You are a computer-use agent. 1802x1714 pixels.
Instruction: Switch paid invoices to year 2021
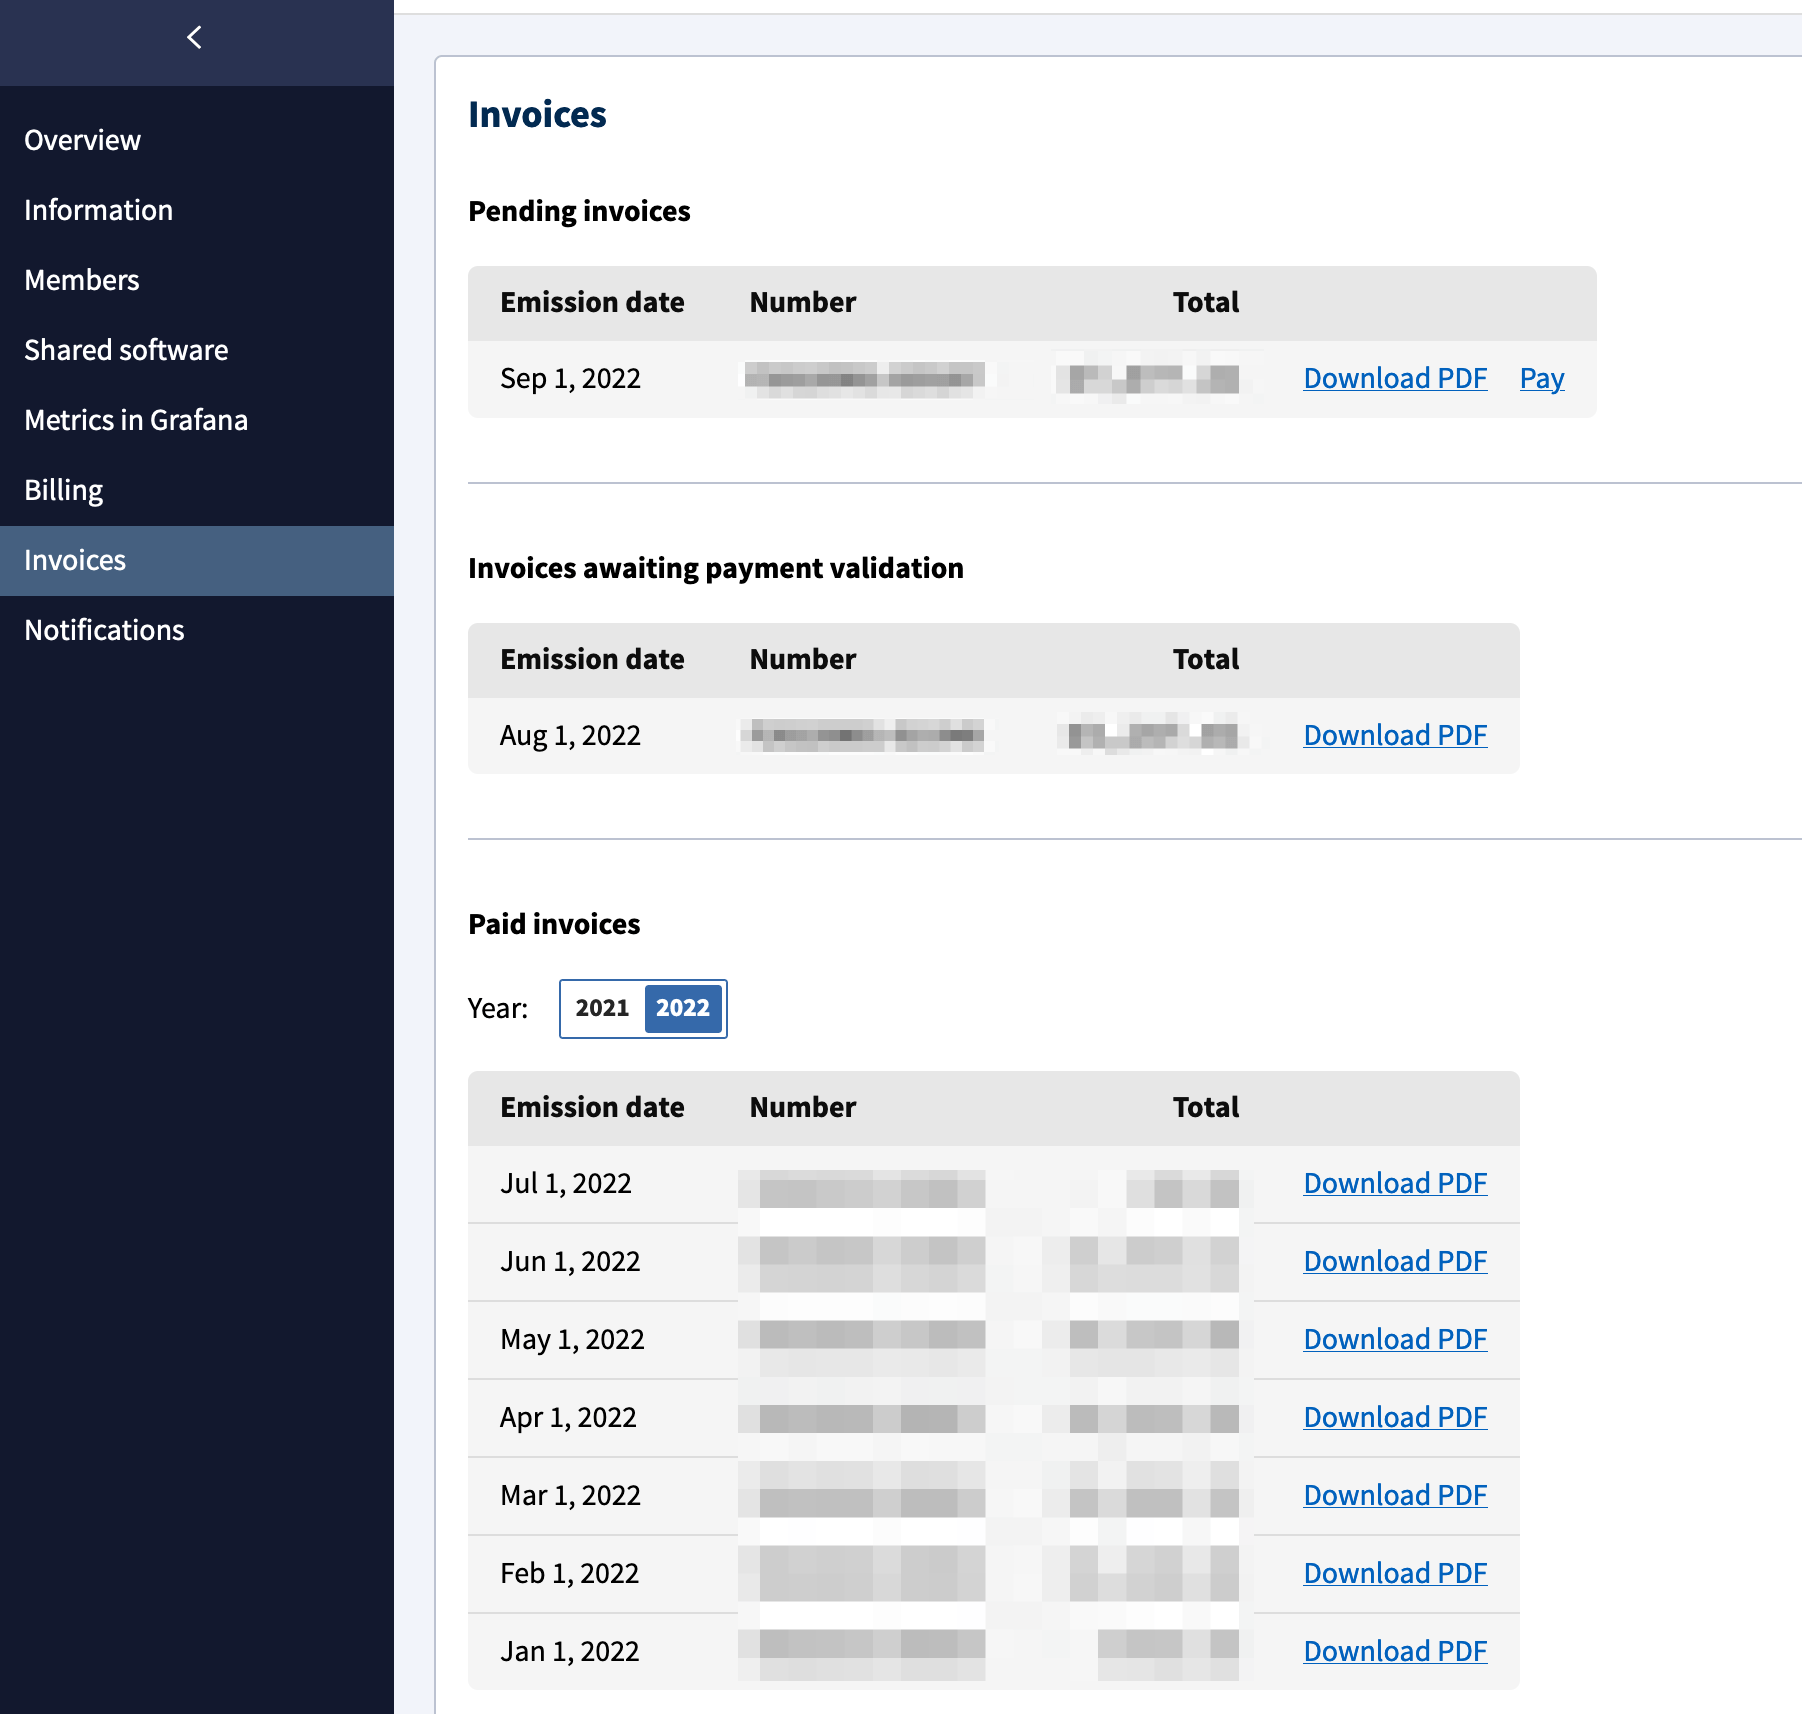point(602,1009)
